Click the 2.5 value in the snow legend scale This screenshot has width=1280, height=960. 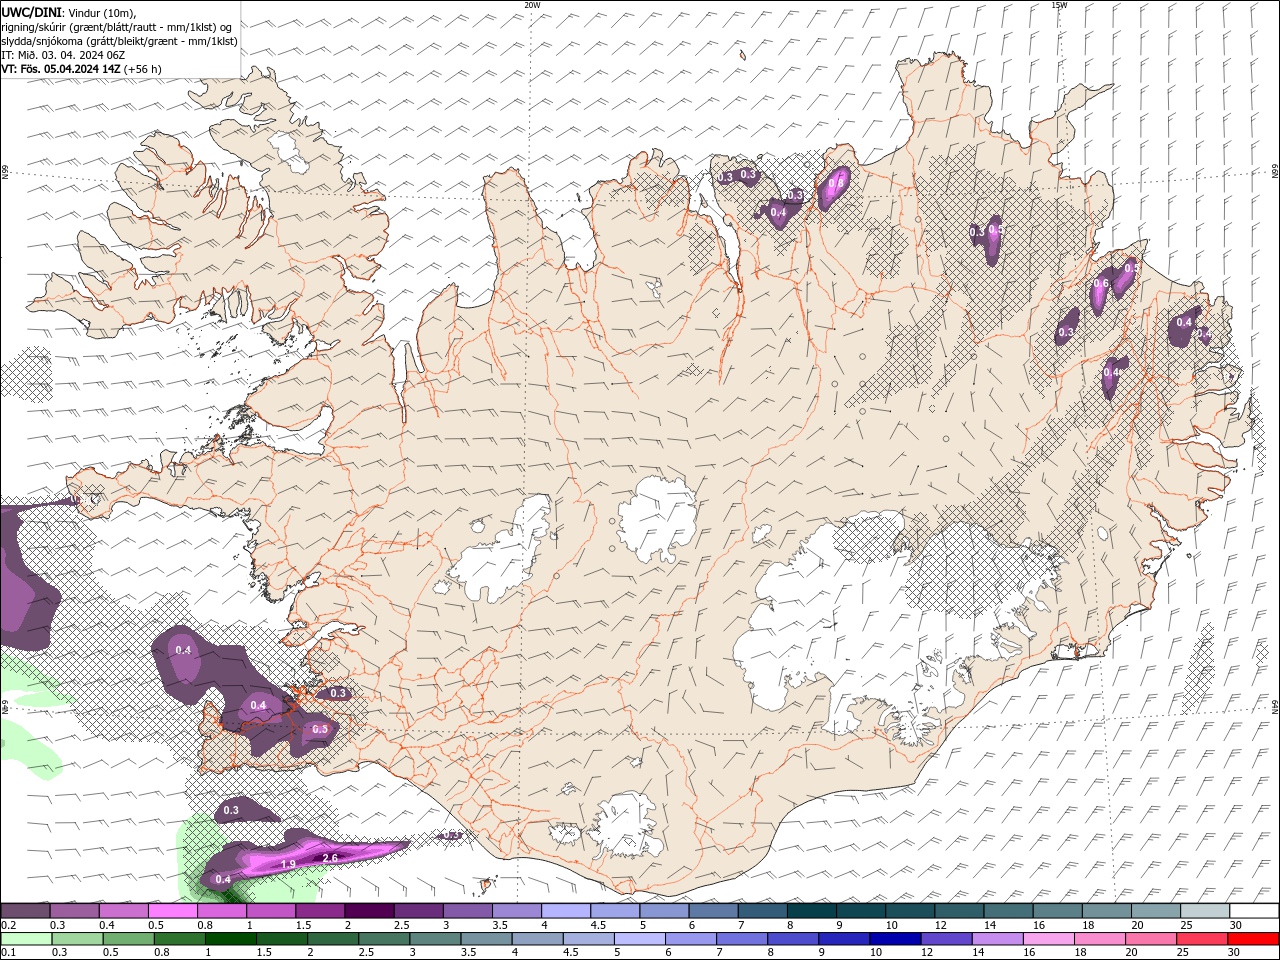click(x=402, y=925)
